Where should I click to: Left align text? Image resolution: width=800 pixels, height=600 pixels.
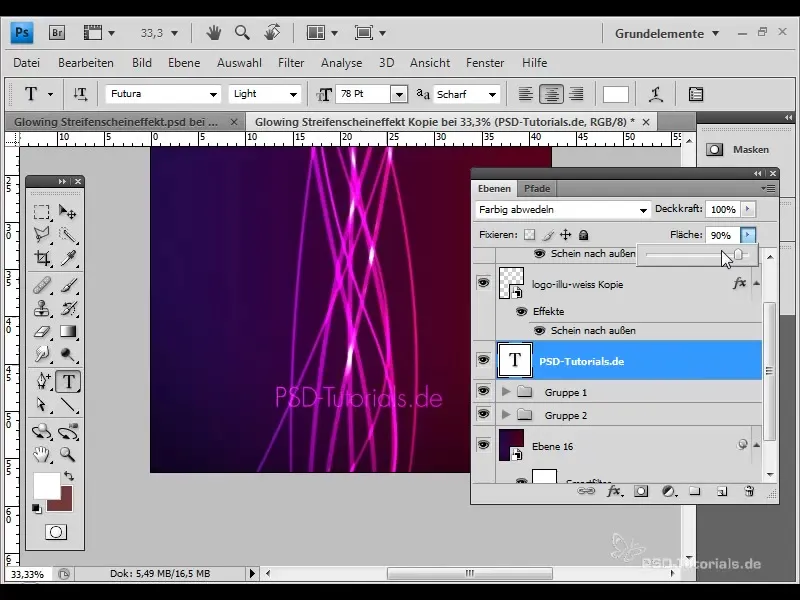click(x=526, y=94)
